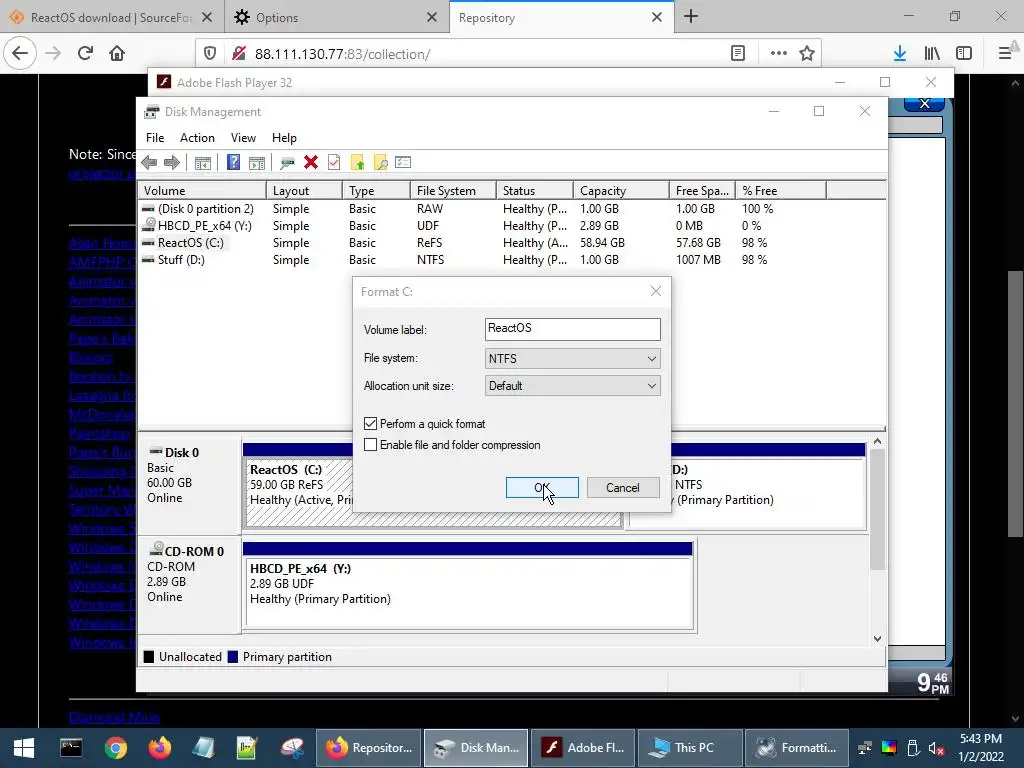
Task: Bookmark this page with the star
Action: point(807,54)
